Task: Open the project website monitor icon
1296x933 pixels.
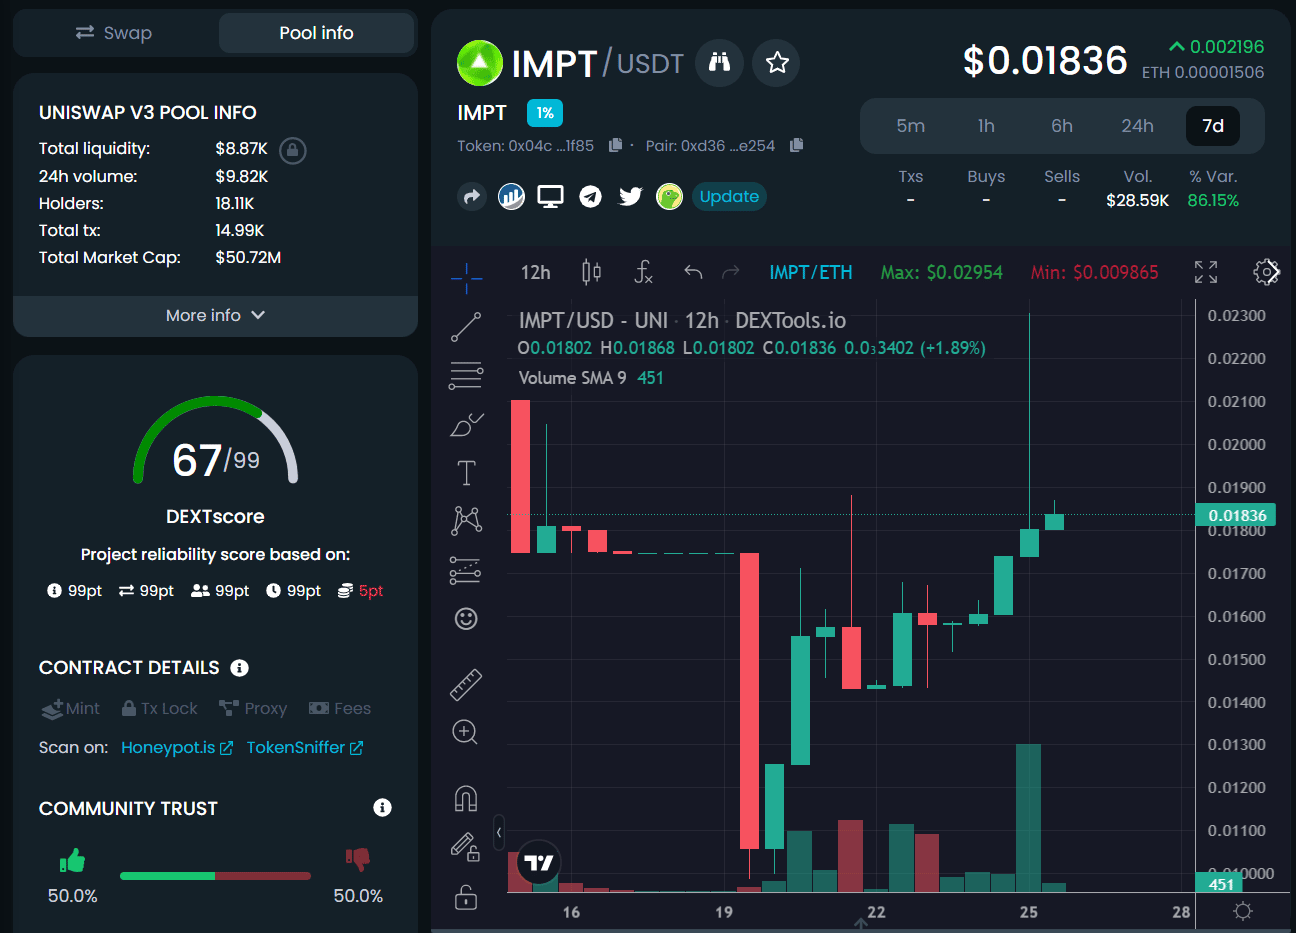Action: [x=550, y=196]
